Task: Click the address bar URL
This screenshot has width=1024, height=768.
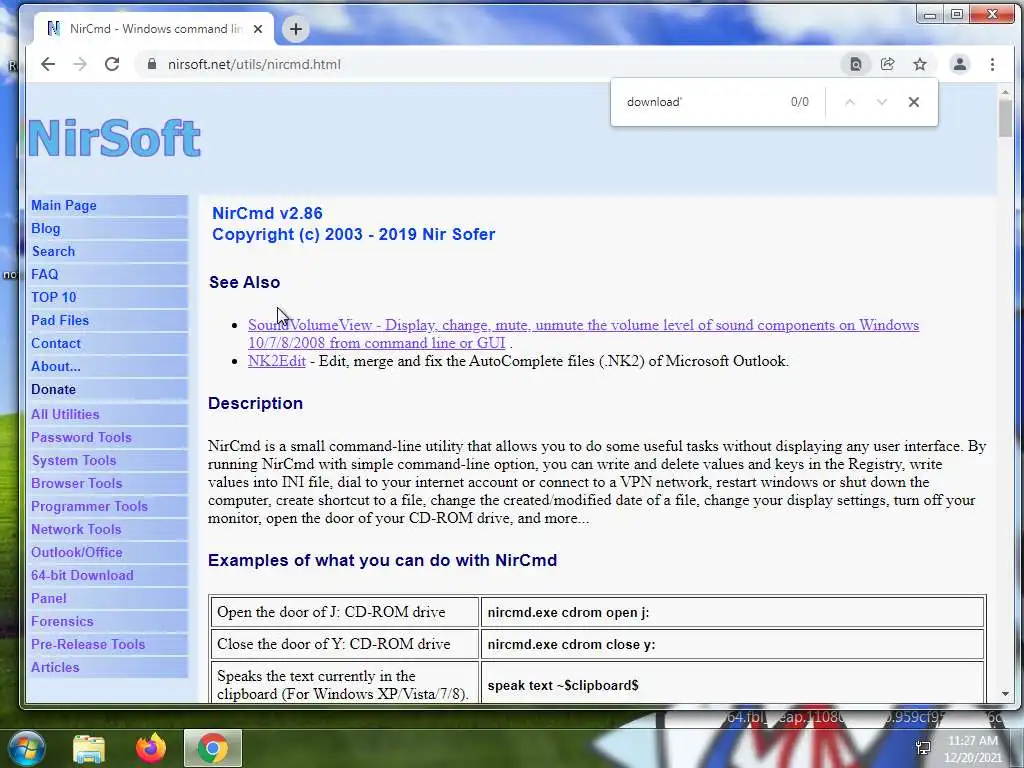Action: (x=254, y=64)
